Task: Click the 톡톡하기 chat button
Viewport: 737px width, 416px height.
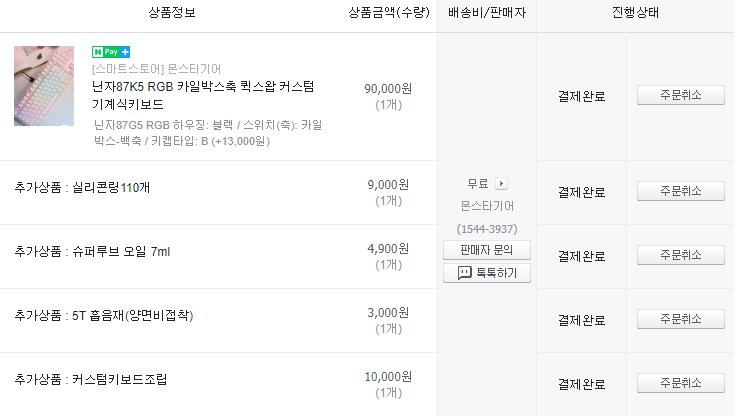Action: (486, 273)
